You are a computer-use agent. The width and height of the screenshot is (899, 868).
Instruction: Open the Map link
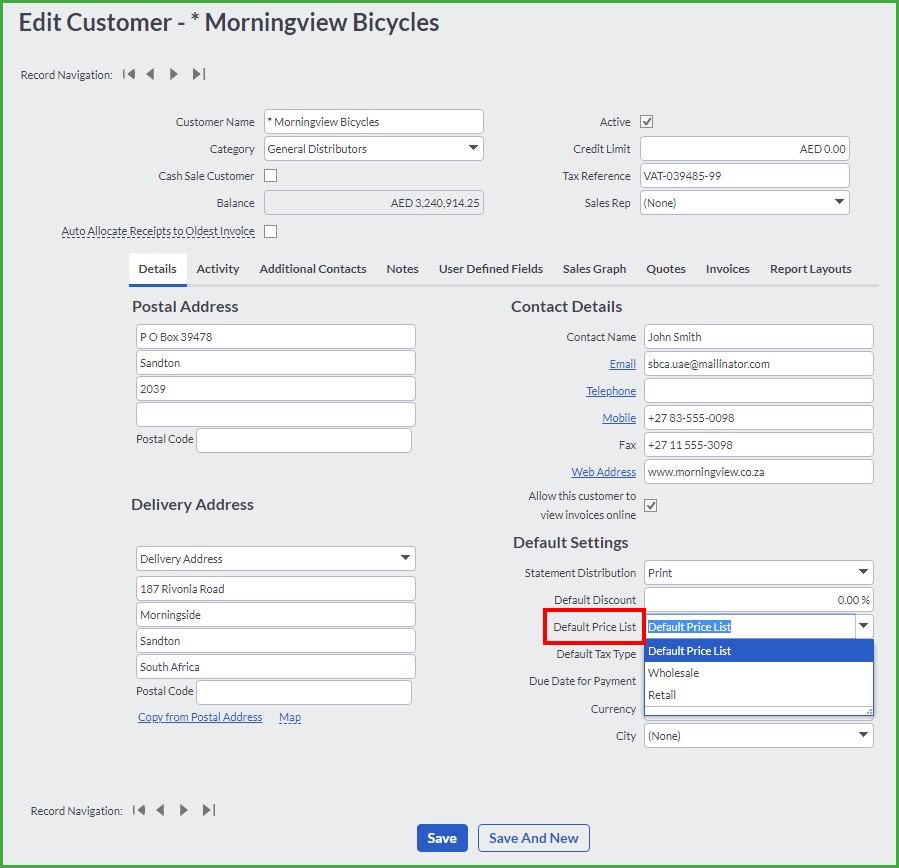pyautogui.click(x=290, y=717)
